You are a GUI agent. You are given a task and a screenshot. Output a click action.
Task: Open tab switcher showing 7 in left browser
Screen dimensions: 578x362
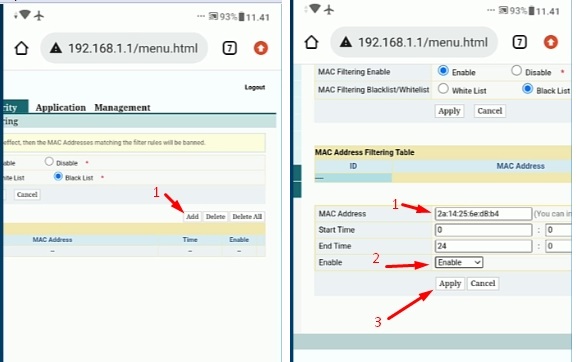point(229,48)
